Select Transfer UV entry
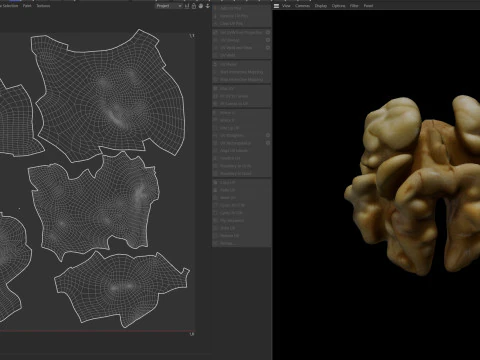Viewport: 480px width, 360px height. coord(242,158)
